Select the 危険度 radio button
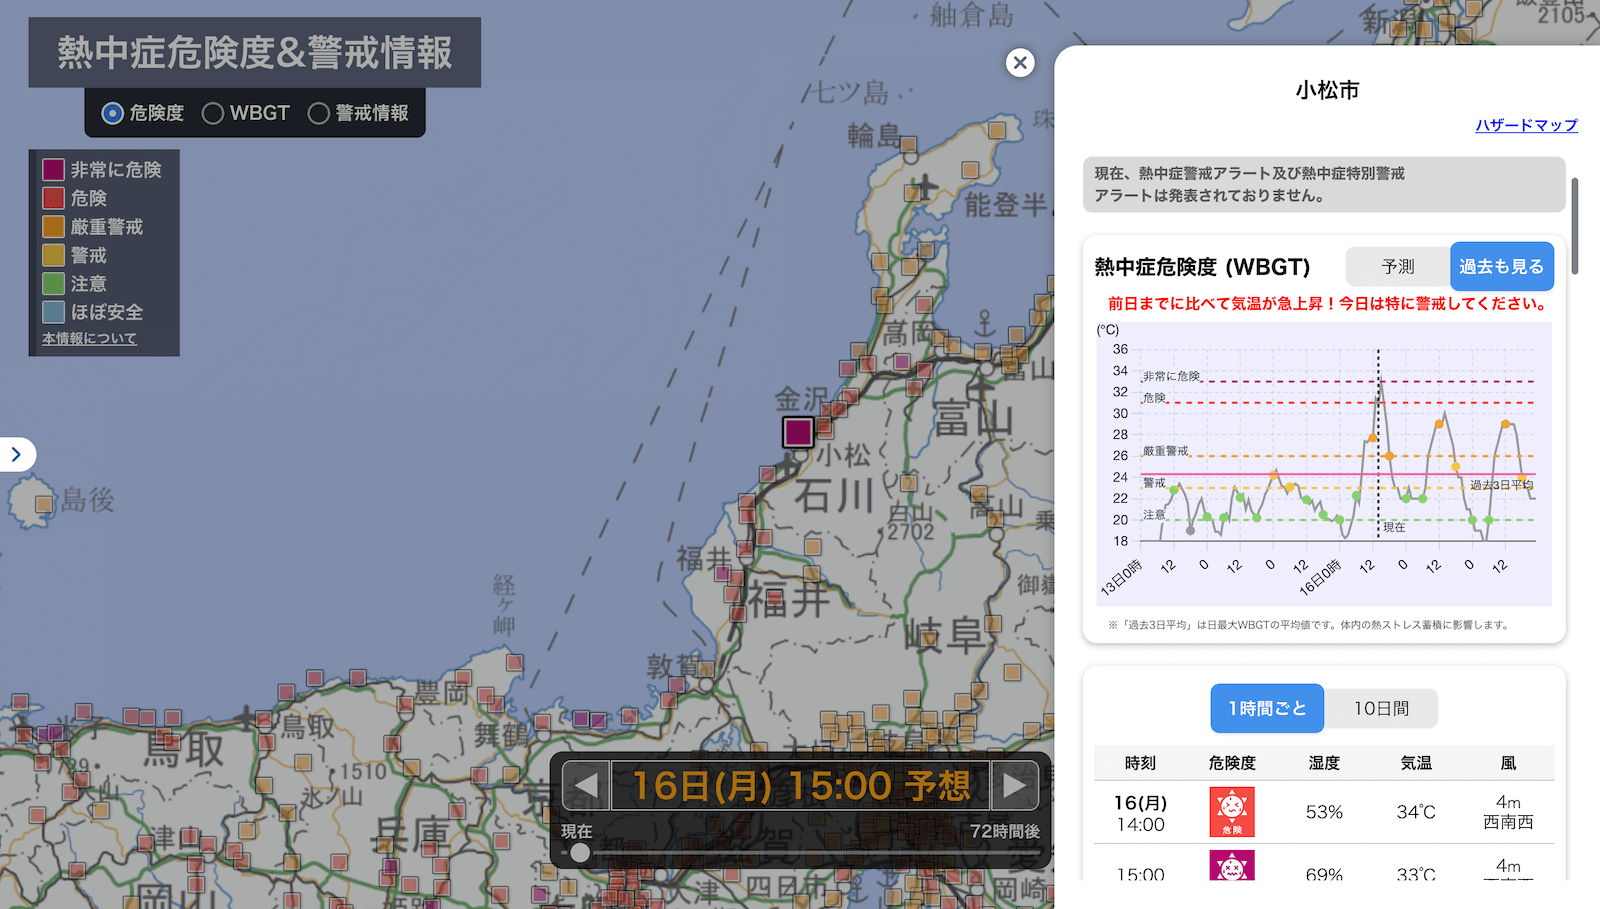 (113, 114)
